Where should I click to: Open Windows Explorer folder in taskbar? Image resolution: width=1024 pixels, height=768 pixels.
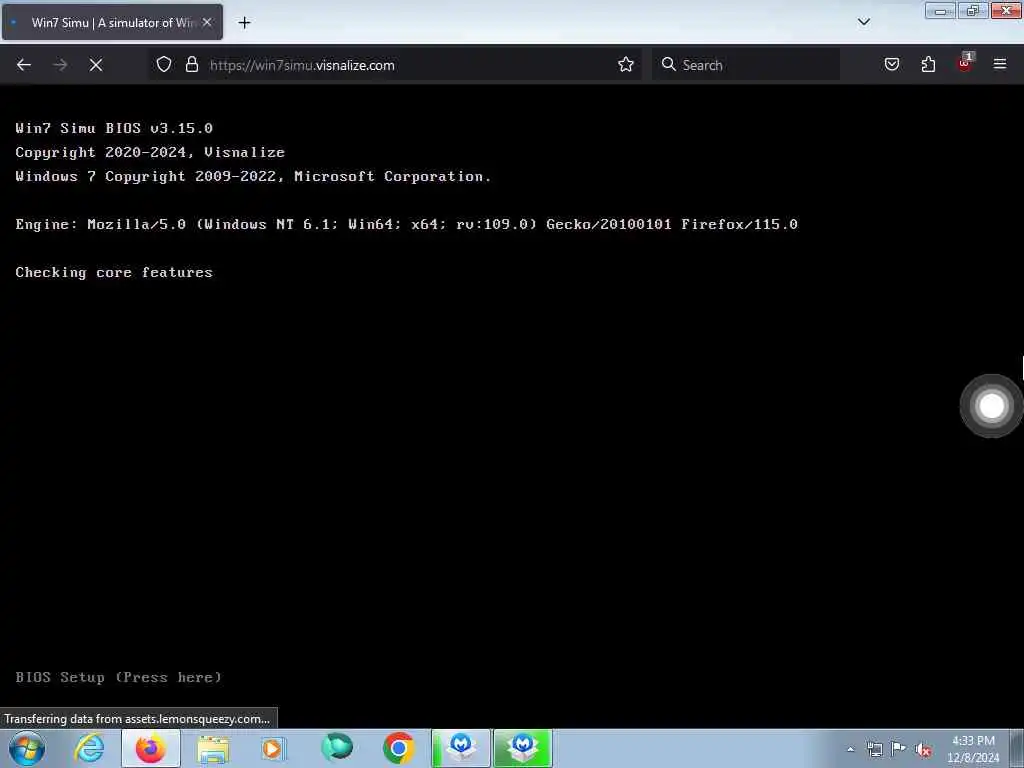coord(213,748)
